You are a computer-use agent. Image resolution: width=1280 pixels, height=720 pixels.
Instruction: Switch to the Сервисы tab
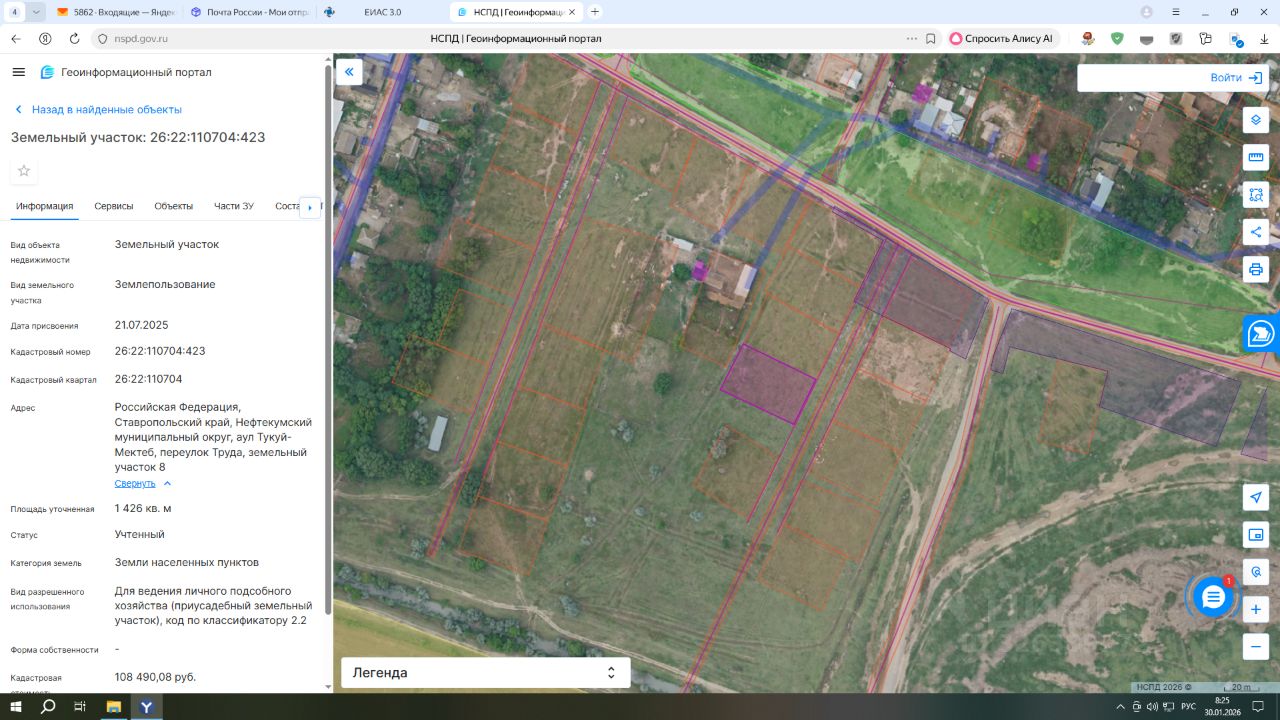coord(114,206)
